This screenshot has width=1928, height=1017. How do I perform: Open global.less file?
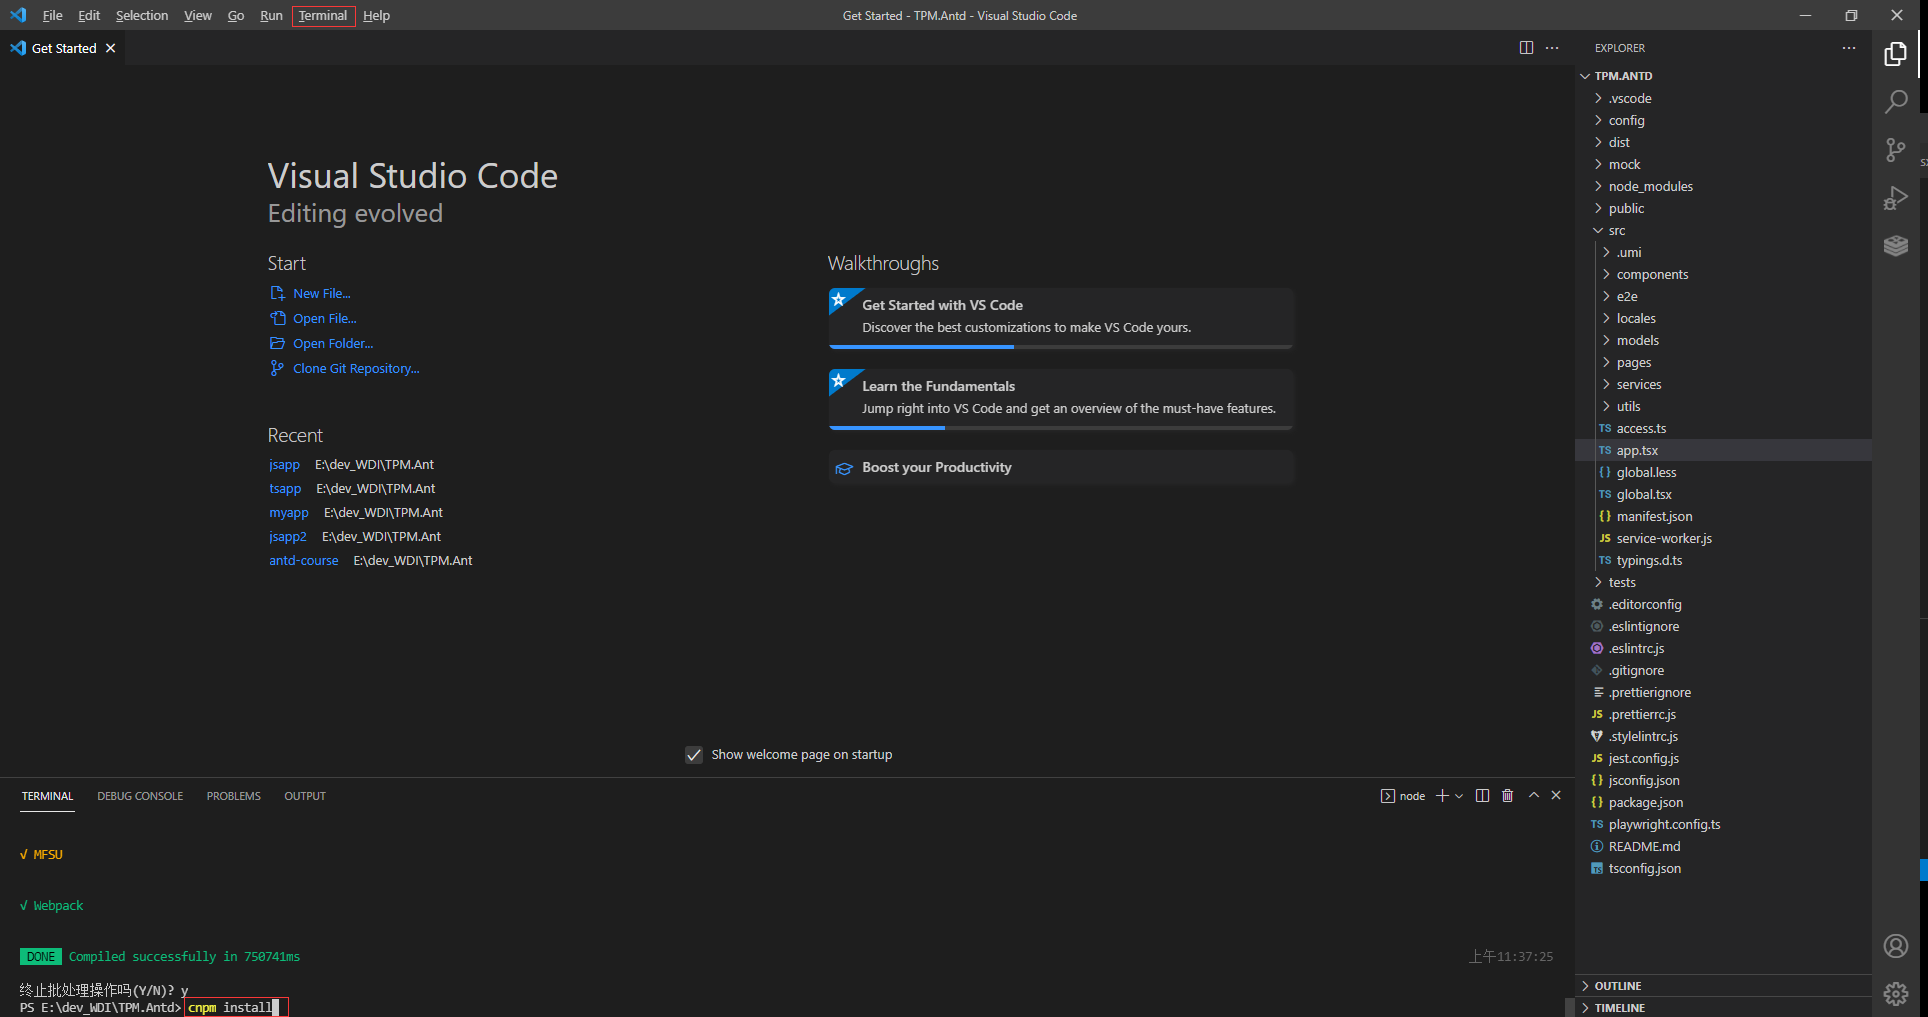1723,472
